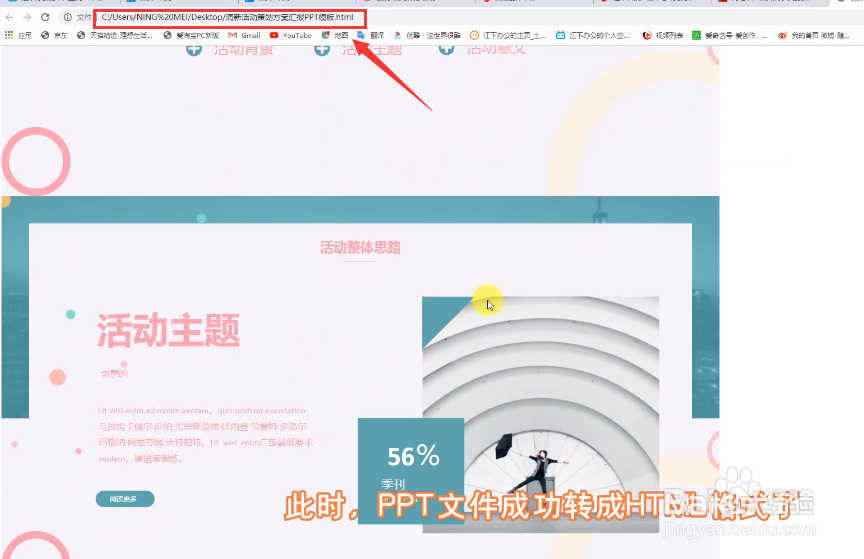Open the 我的首页 微博 bookmark
864x559 pixels.
814,35
